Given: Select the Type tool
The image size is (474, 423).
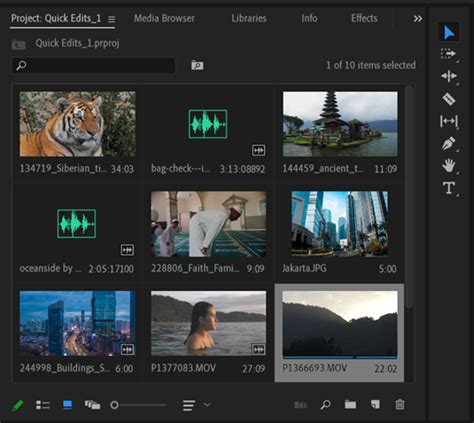Looking at the screenshot, I should click(449, 188).
